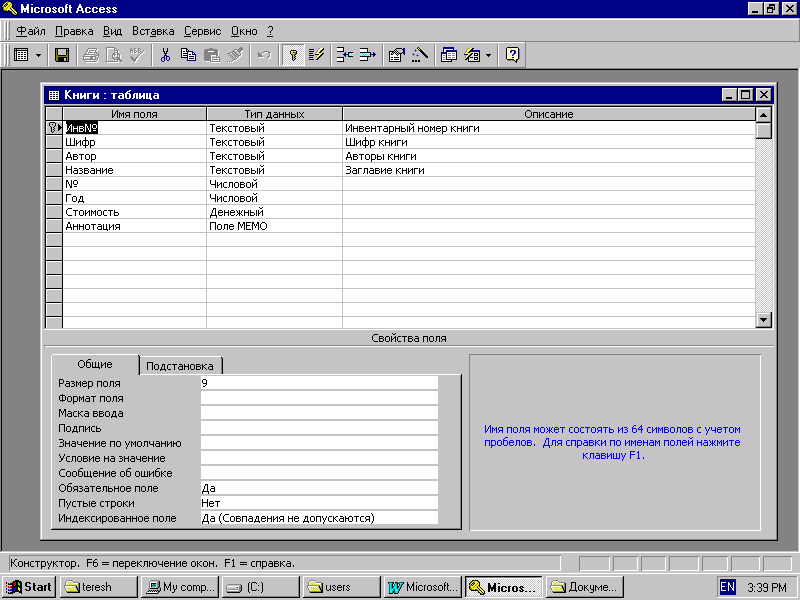Switch to teresh folder in taskbar
Viewport: 800px width, 600px height.
point(99,587)
